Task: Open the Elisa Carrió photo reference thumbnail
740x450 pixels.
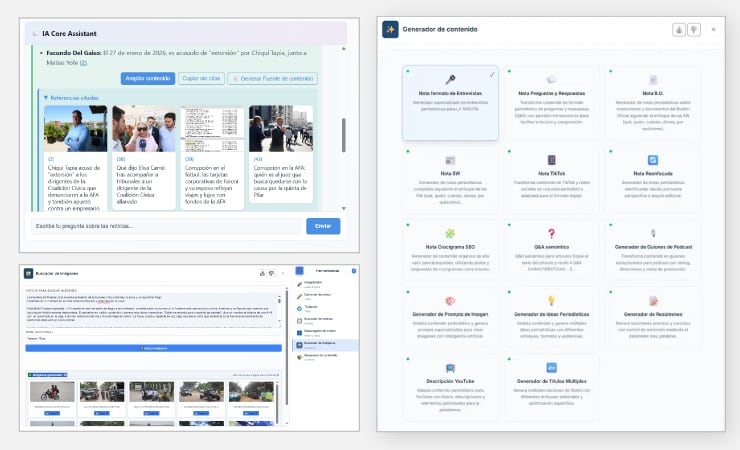Action: coord(144,128)
